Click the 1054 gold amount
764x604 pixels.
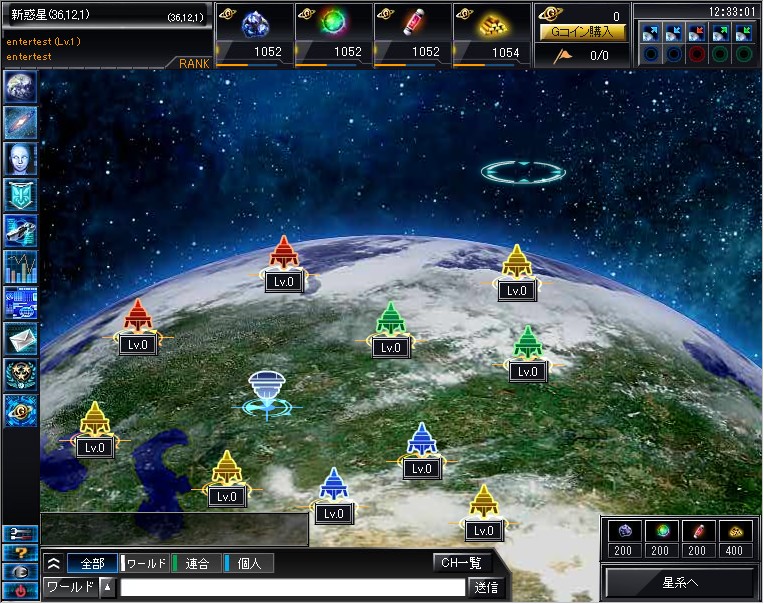point(505,52)
